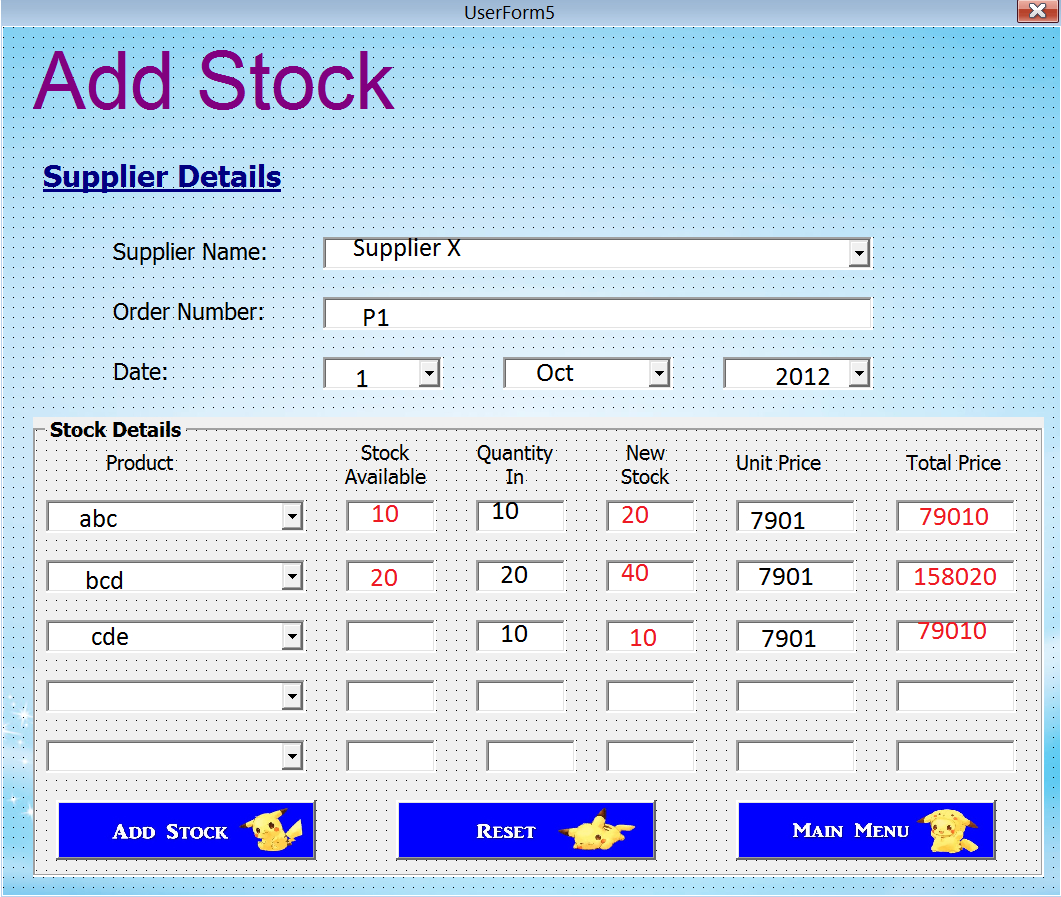Click the lying Pikachu icon on Reset button

point(598,831)
